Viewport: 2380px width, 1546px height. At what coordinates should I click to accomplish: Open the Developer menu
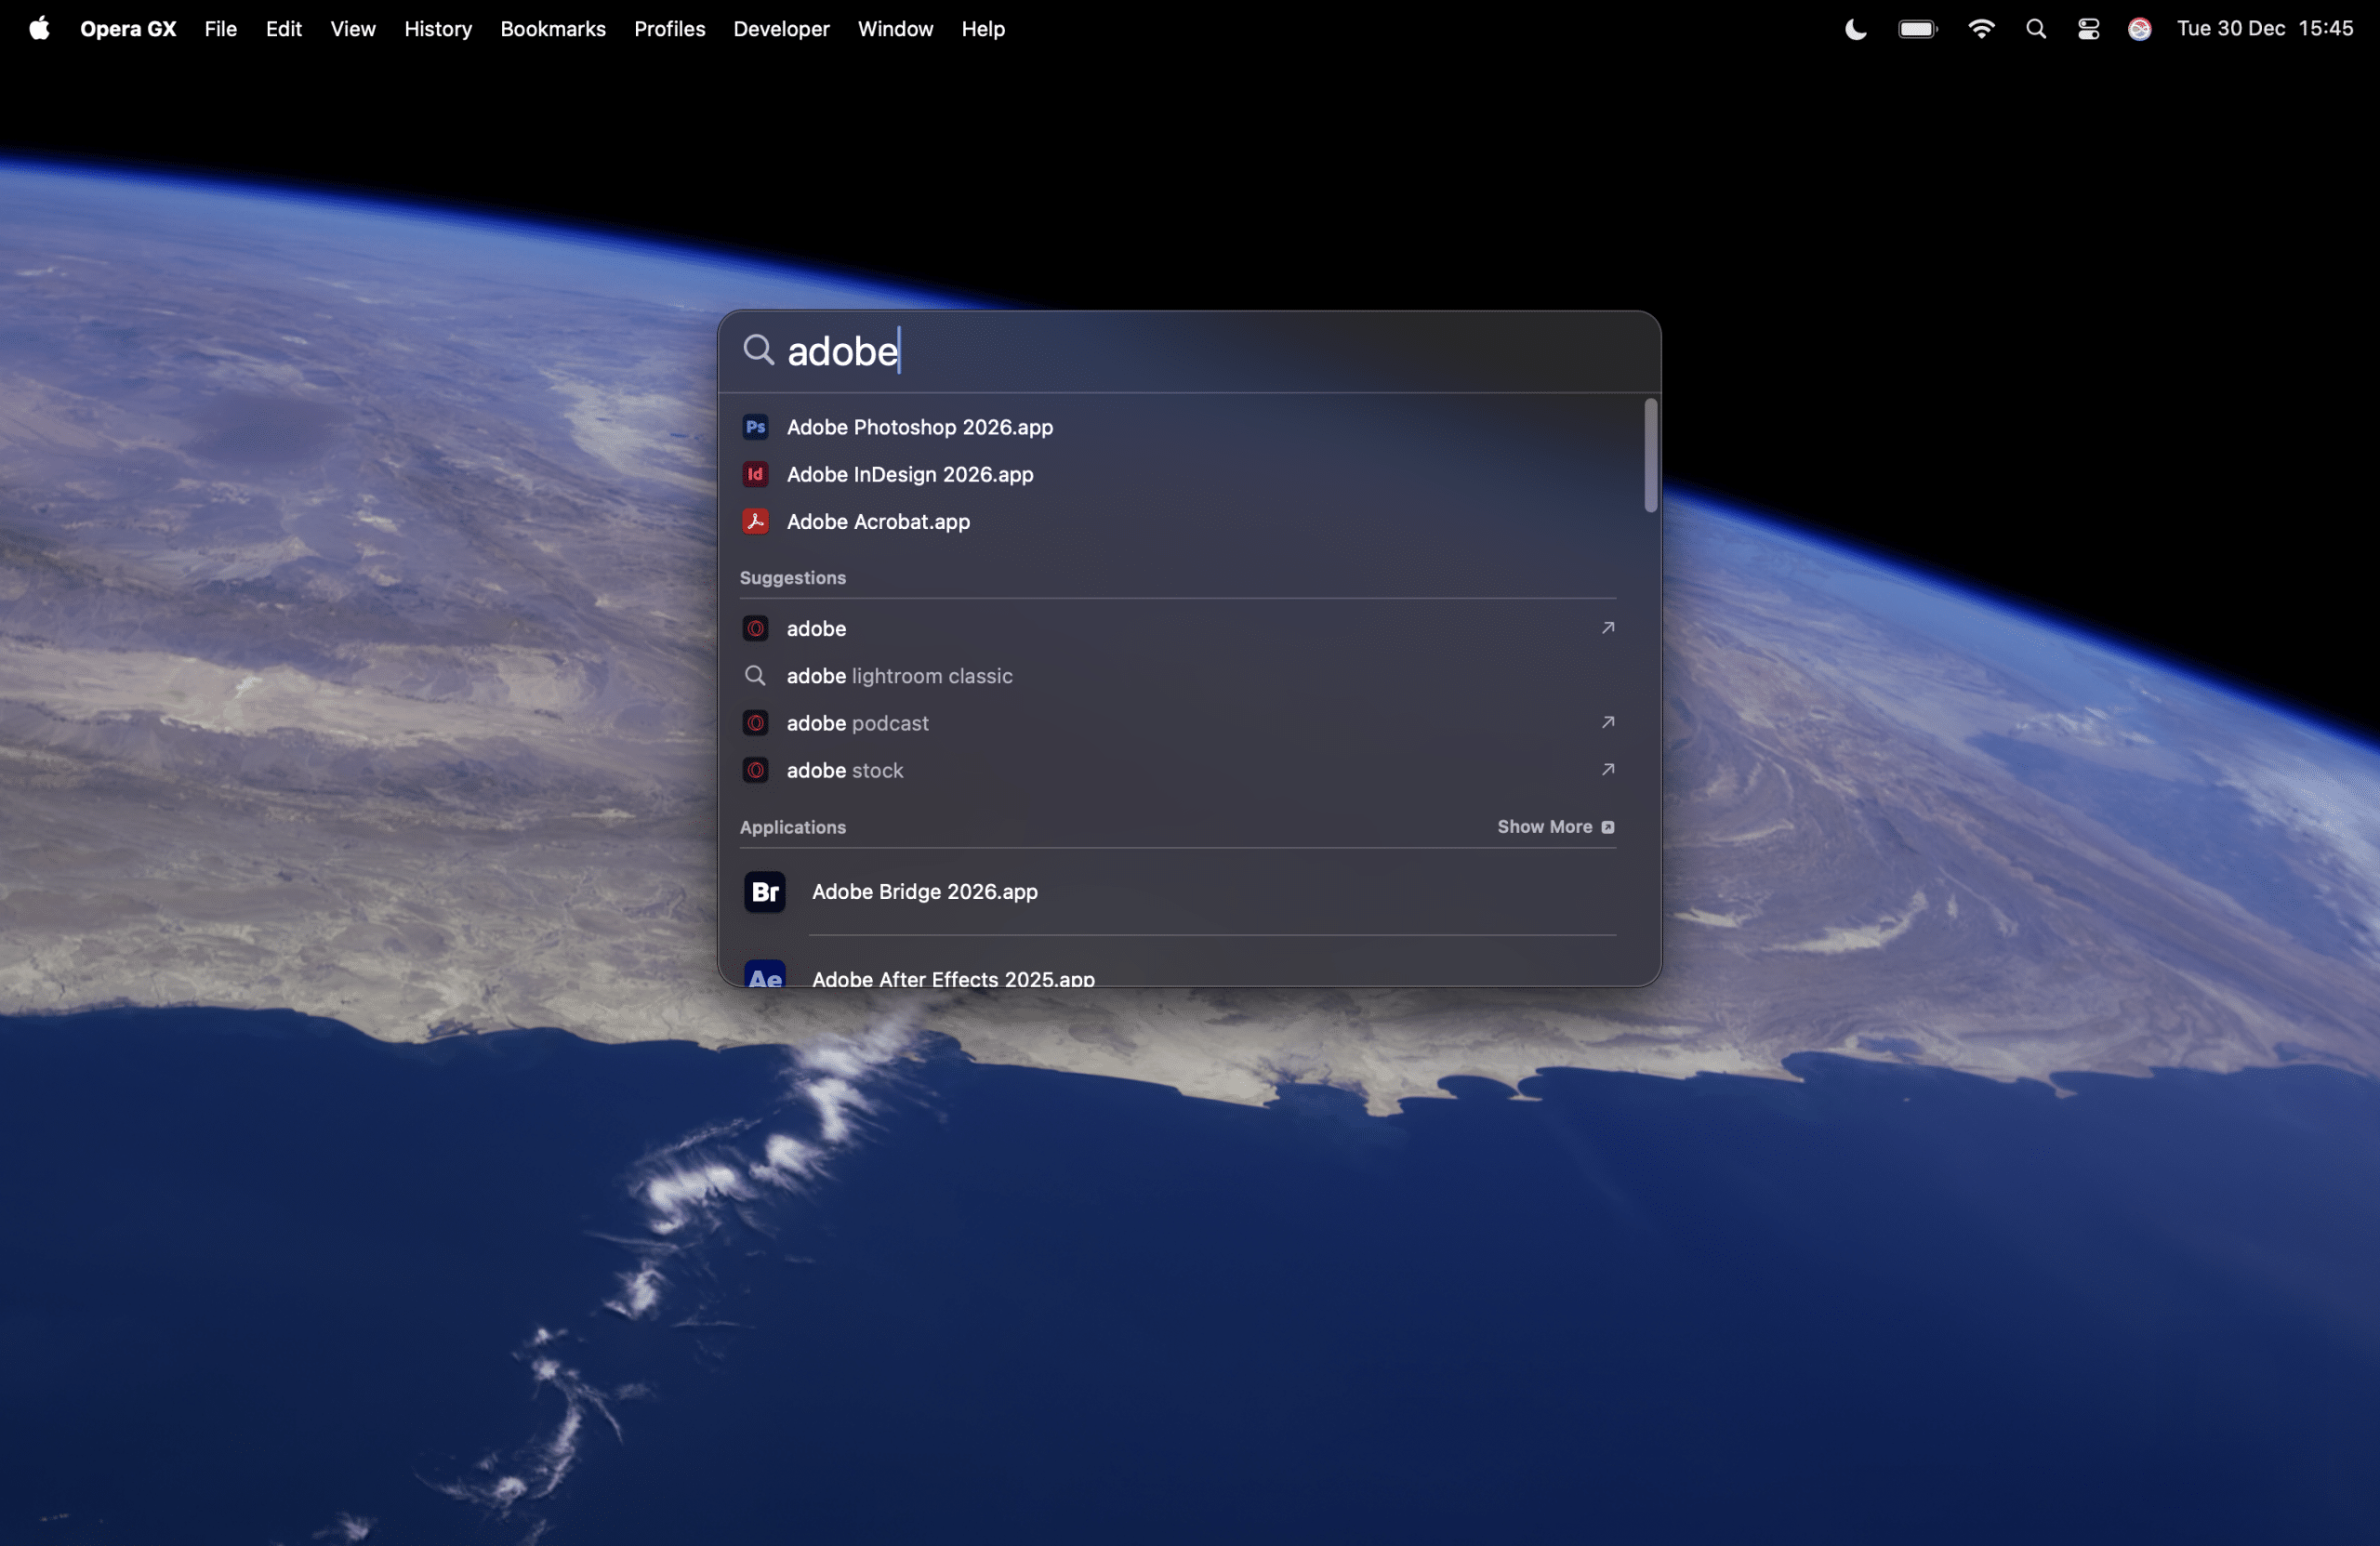pos(780,29)
